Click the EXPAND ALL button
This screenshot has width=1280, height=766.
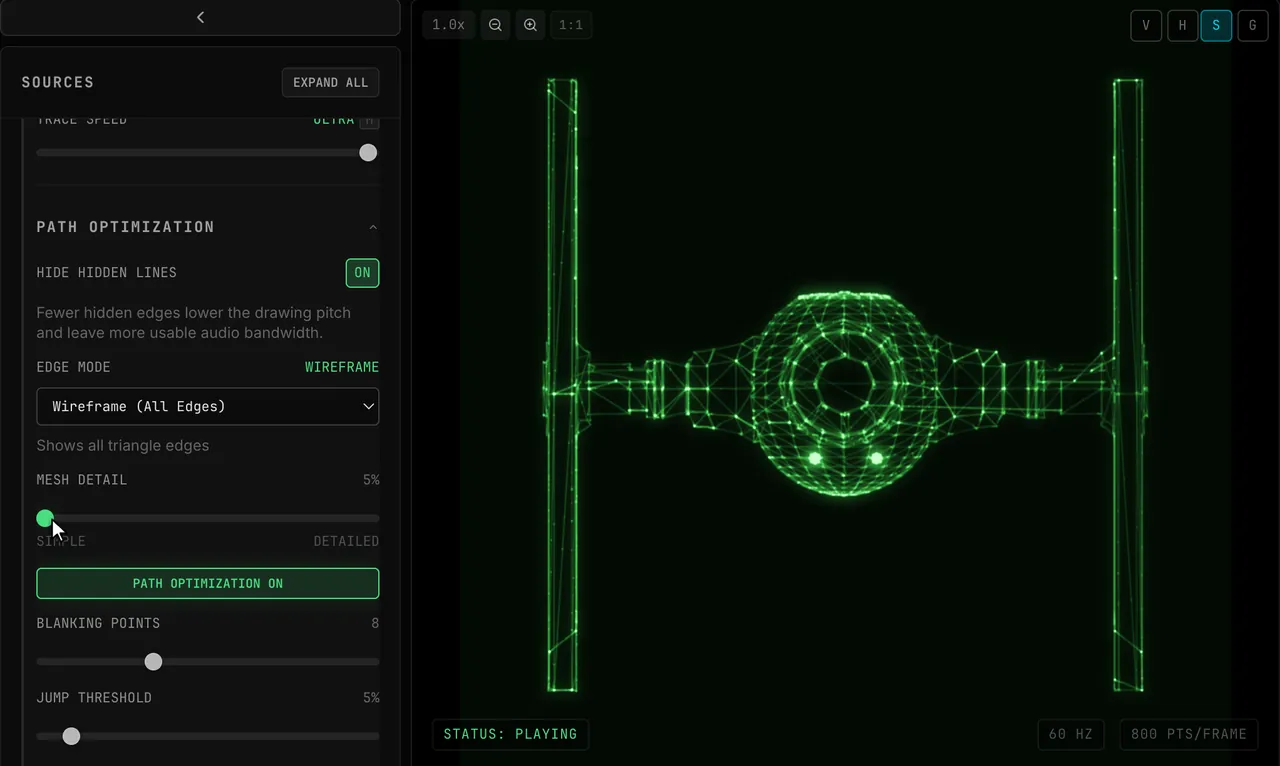tap(331, 82)
